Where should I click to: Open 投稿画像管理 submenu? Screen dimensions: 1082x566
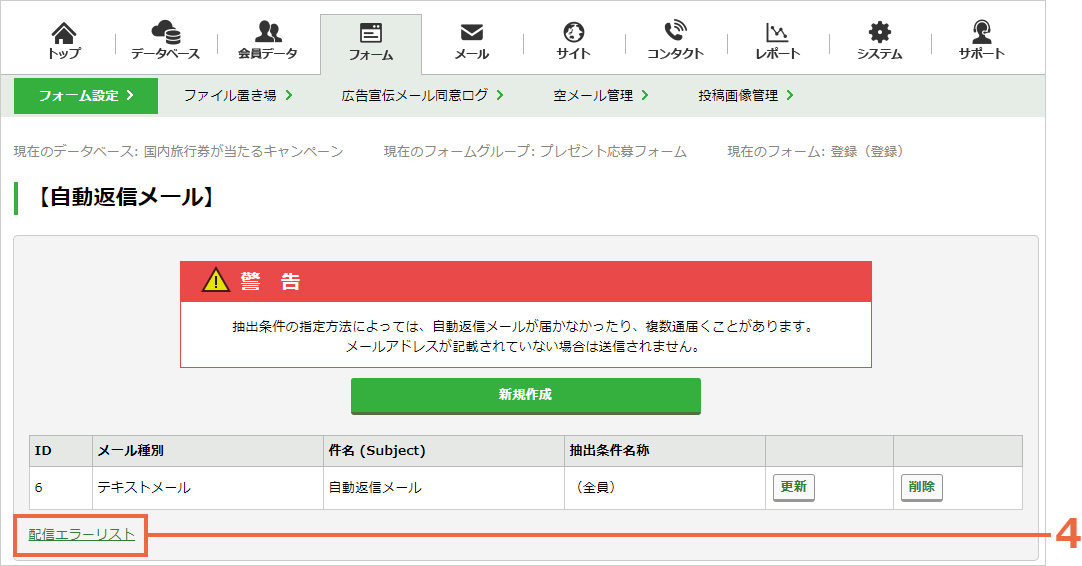click(x=746, y=95)
